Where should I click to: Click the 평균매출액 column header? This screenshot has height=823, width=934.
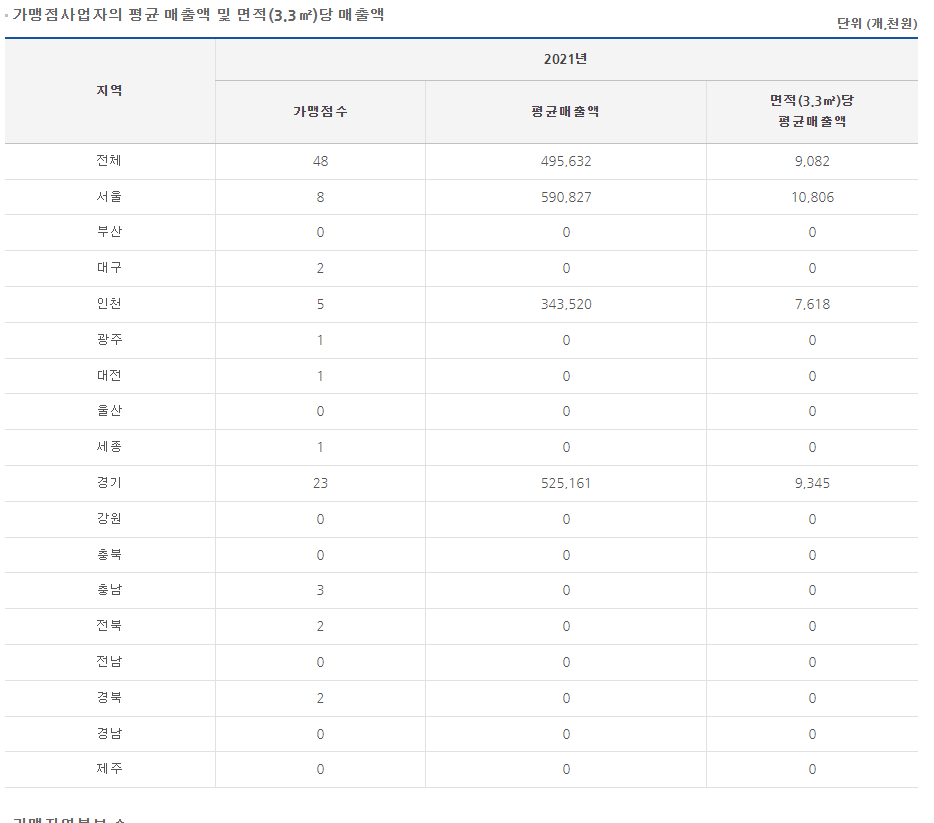tap(566, 112)
